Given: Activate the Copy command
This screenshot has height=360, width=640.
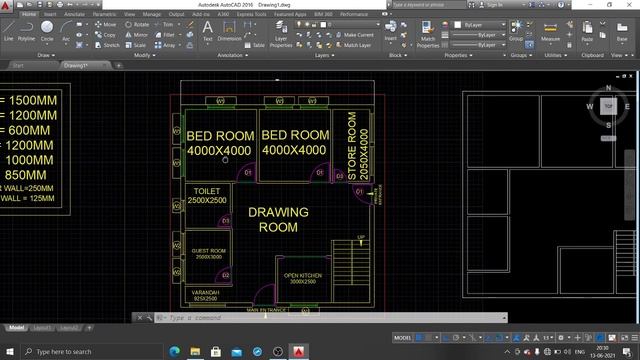Looking at the screenshot, I should [105, 35].
